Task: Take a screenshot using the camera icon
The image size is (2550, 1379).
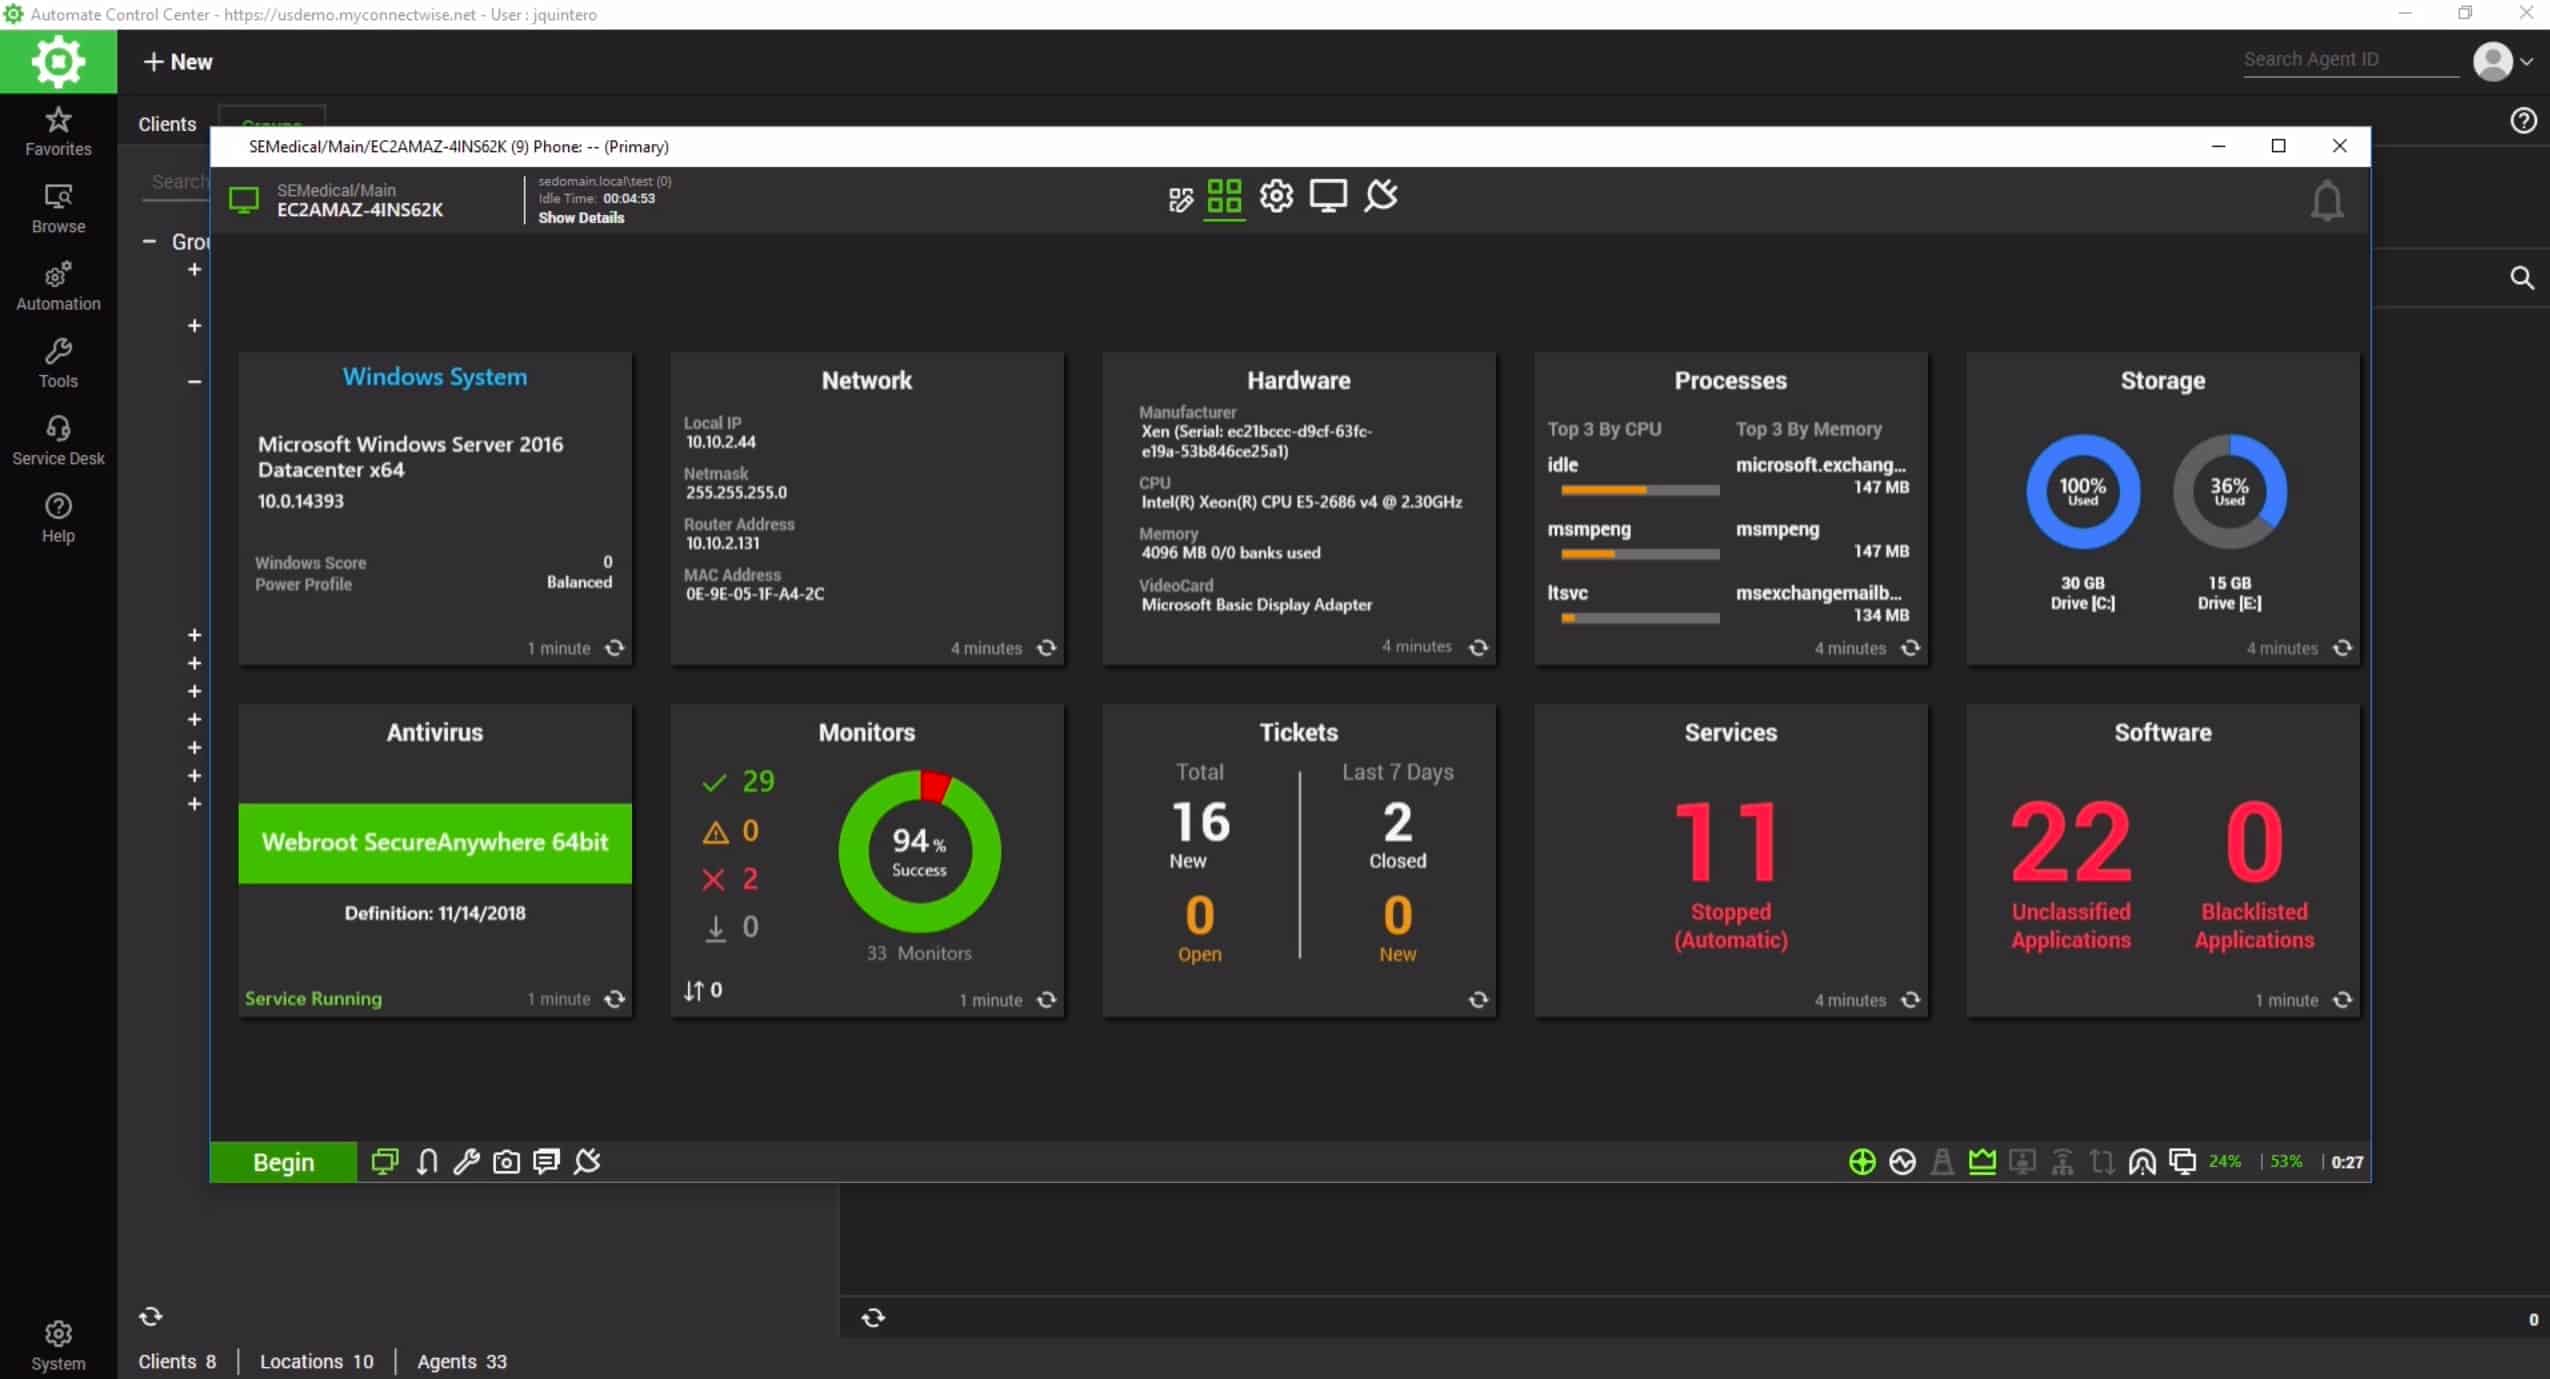Action: click(x=505, y=1161)
